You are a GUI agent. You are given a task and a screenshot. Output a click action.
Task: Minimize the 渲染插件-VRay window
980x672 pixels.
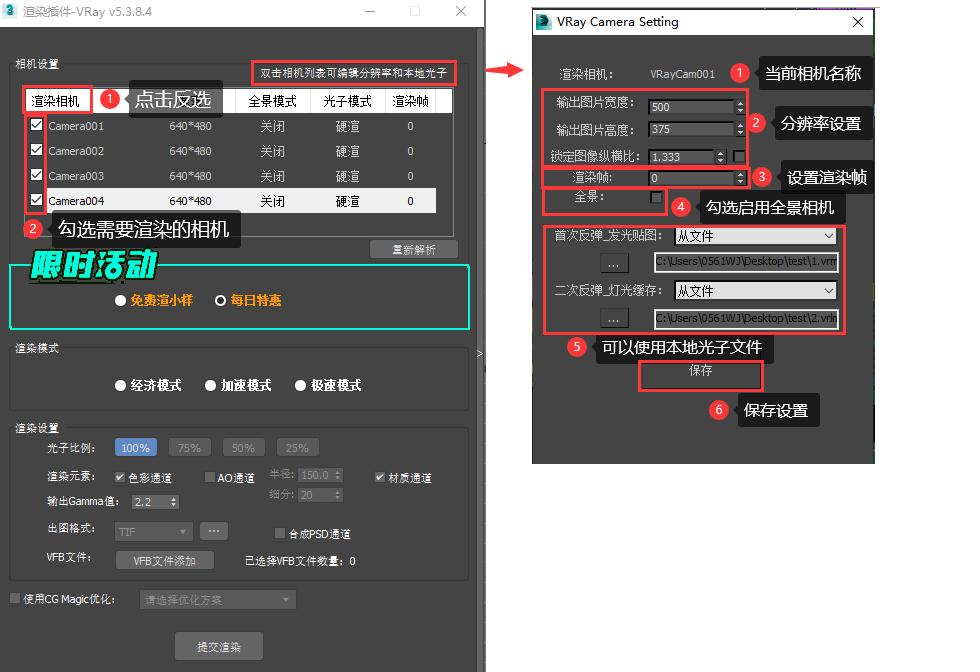370,11
